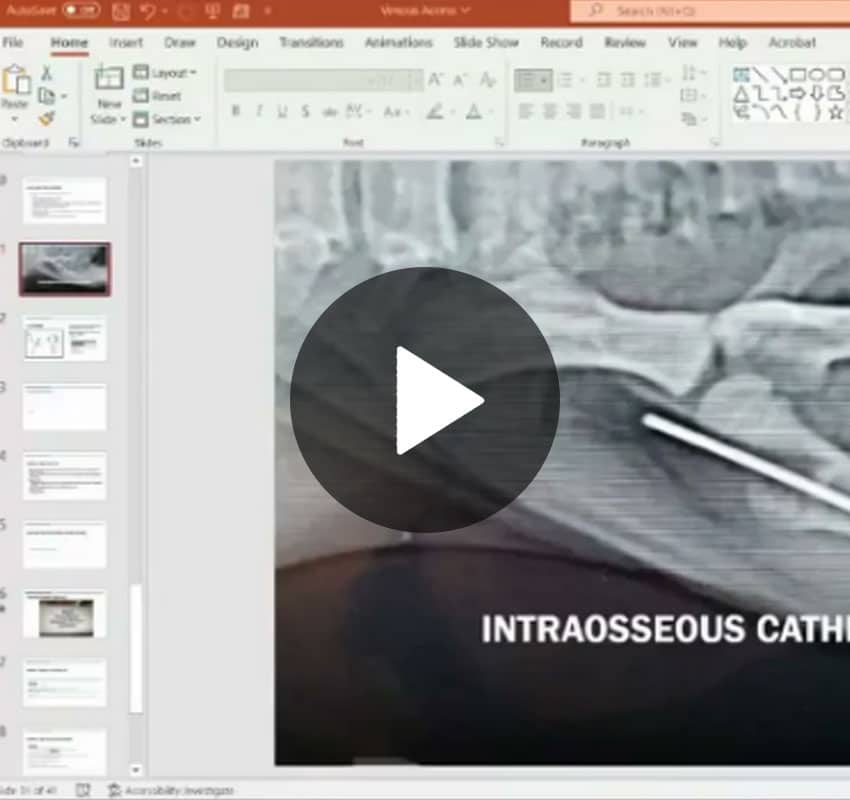Image resolution: width=850 pixels, height=800 pixels.
Task: Open the Slide Show tab
Action: point(486,42)
